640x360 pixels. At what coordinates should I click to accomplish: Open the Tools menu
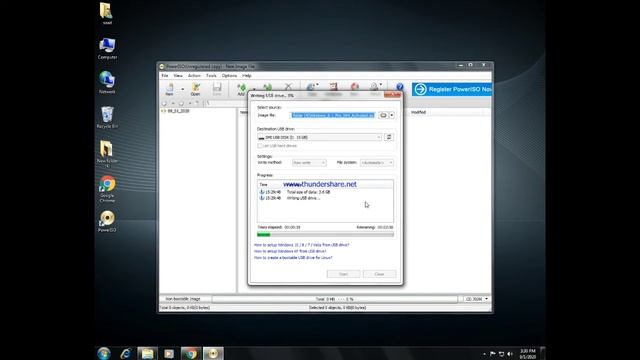pos(211,76)
